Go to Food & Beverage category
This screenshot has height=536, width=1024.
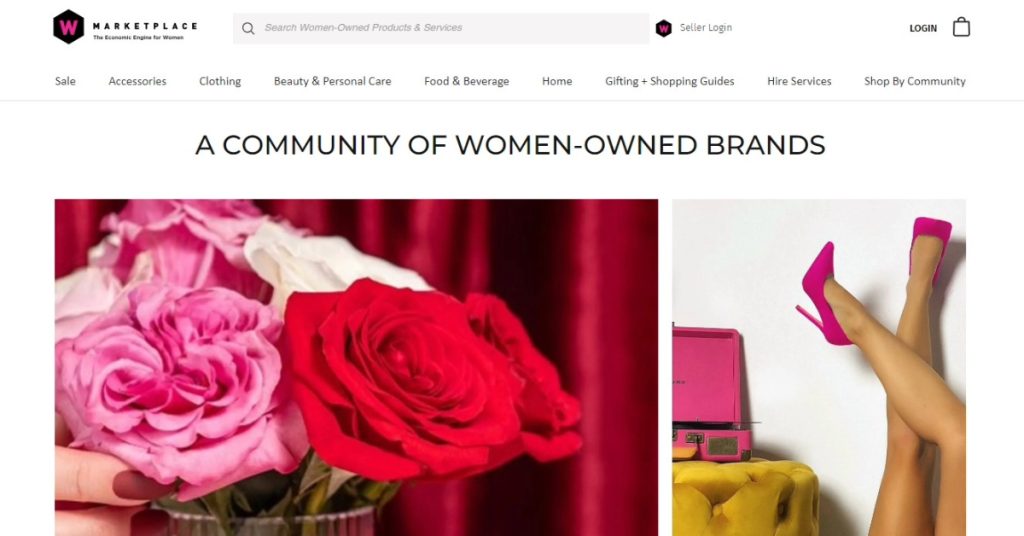[x=466, y=81]
